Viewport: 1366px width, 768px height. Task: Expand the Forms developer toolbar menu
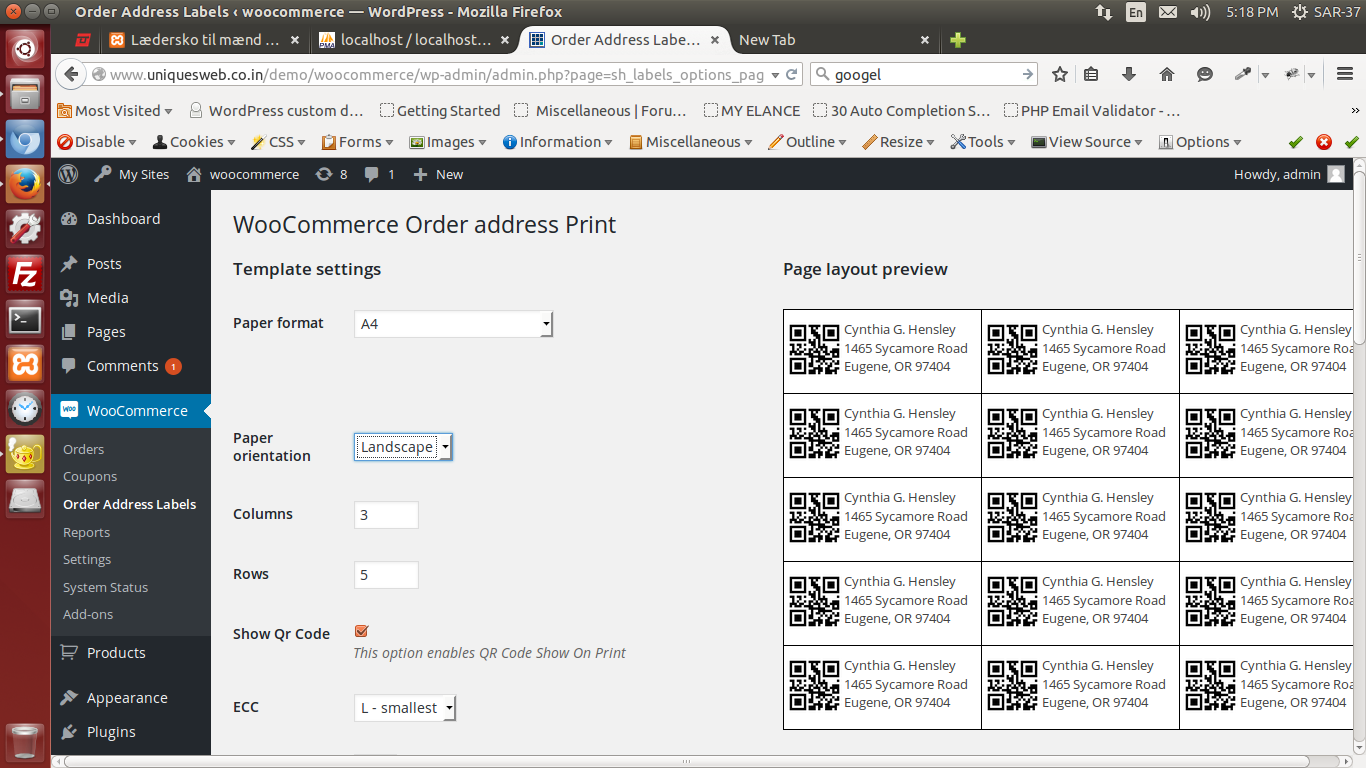(358, 142)
